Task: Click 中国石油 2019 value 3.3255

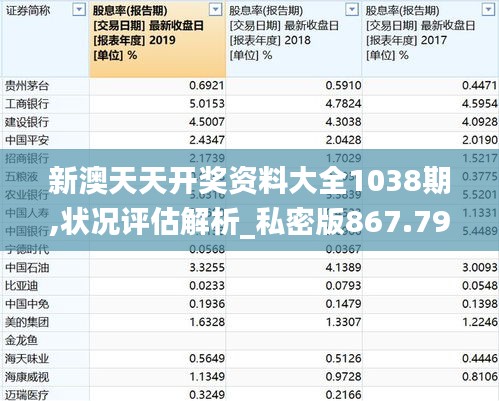Action: [207, 267]
